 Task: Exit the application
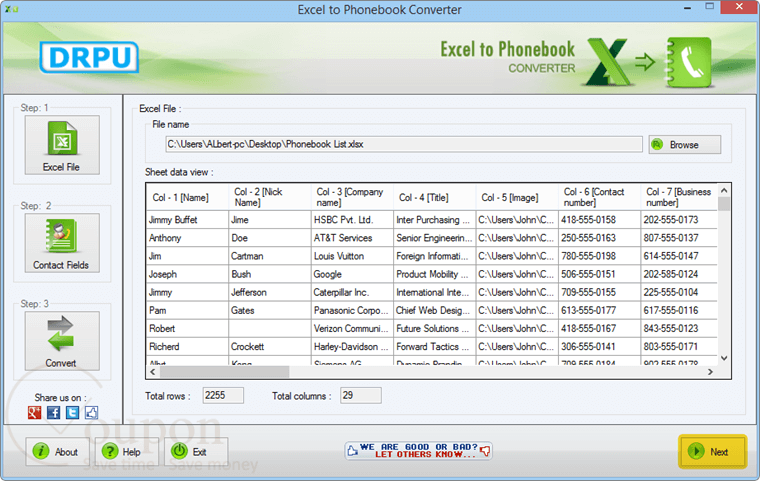pyautogui.click(x=196, y=451)
